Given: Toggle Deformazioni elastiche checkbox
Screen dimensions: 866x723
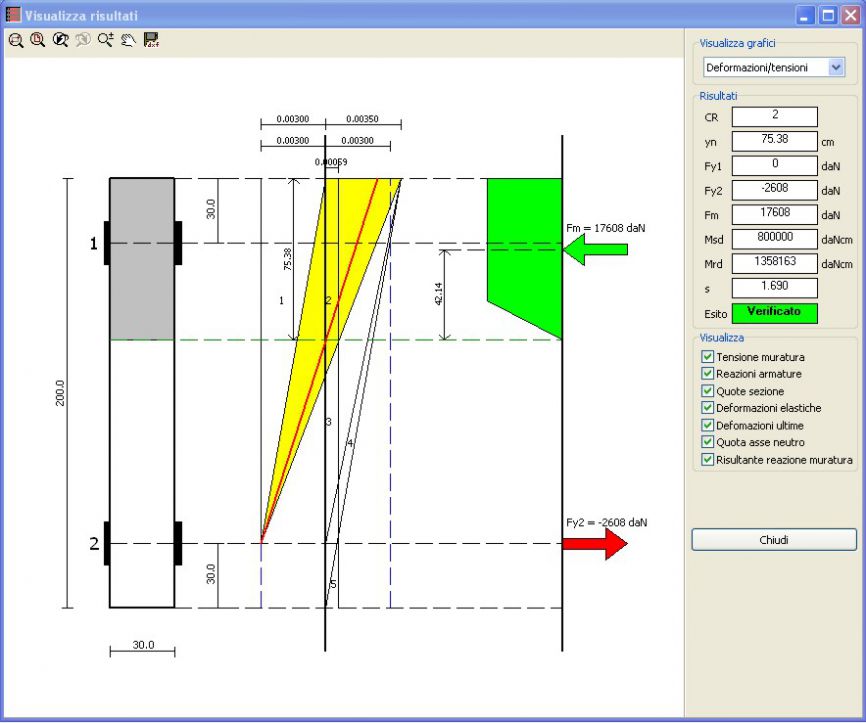Looking at the screenshot, I should pos(708,408).
